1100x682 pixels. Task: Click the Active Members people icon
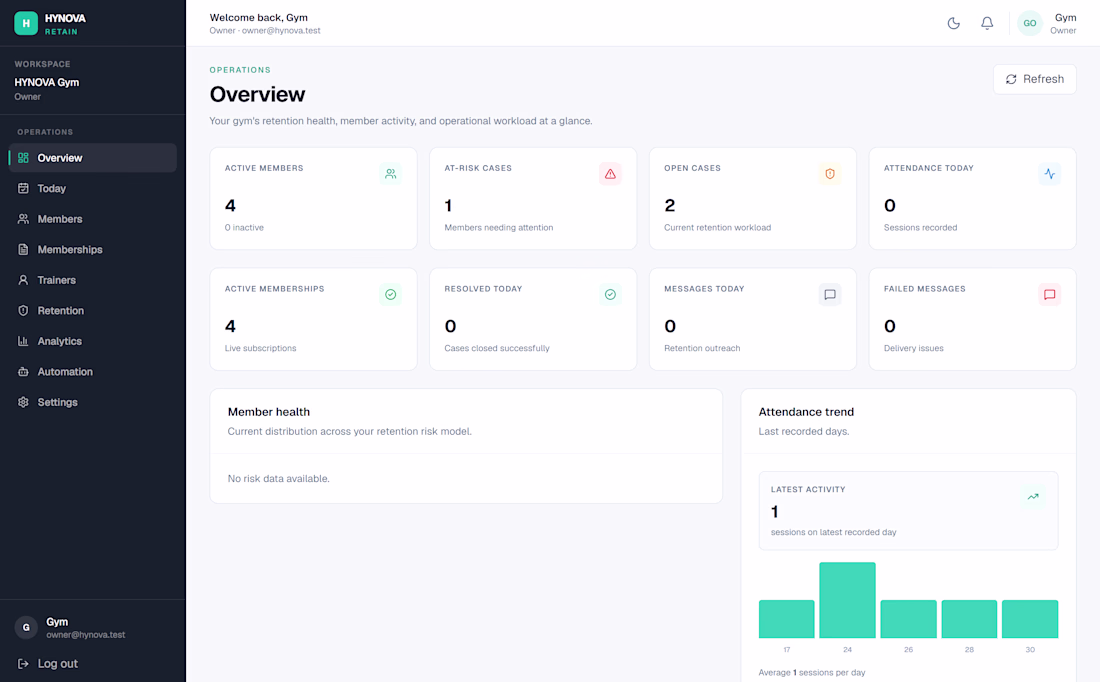(391, 174)
